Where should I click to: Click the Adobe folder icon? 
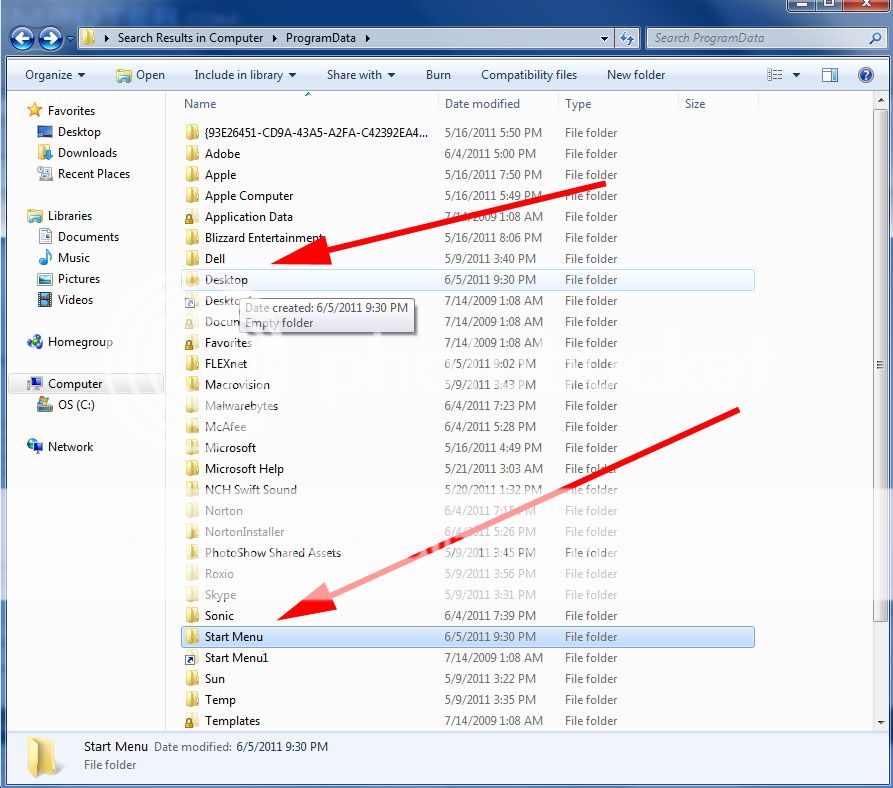192,154
